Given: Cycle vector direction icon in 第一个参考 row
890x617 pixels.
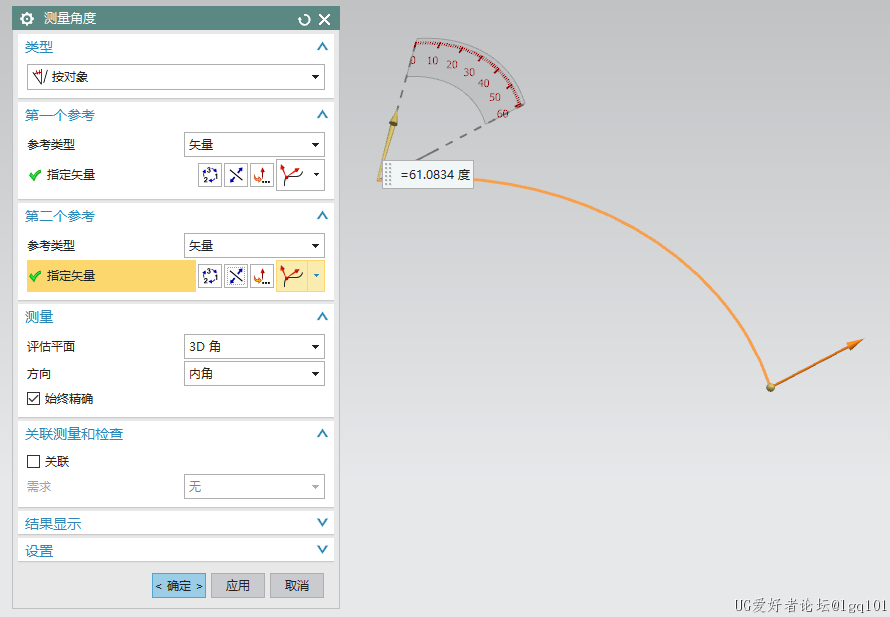Looking at the screenshot, I should click(x=210, y=175).
